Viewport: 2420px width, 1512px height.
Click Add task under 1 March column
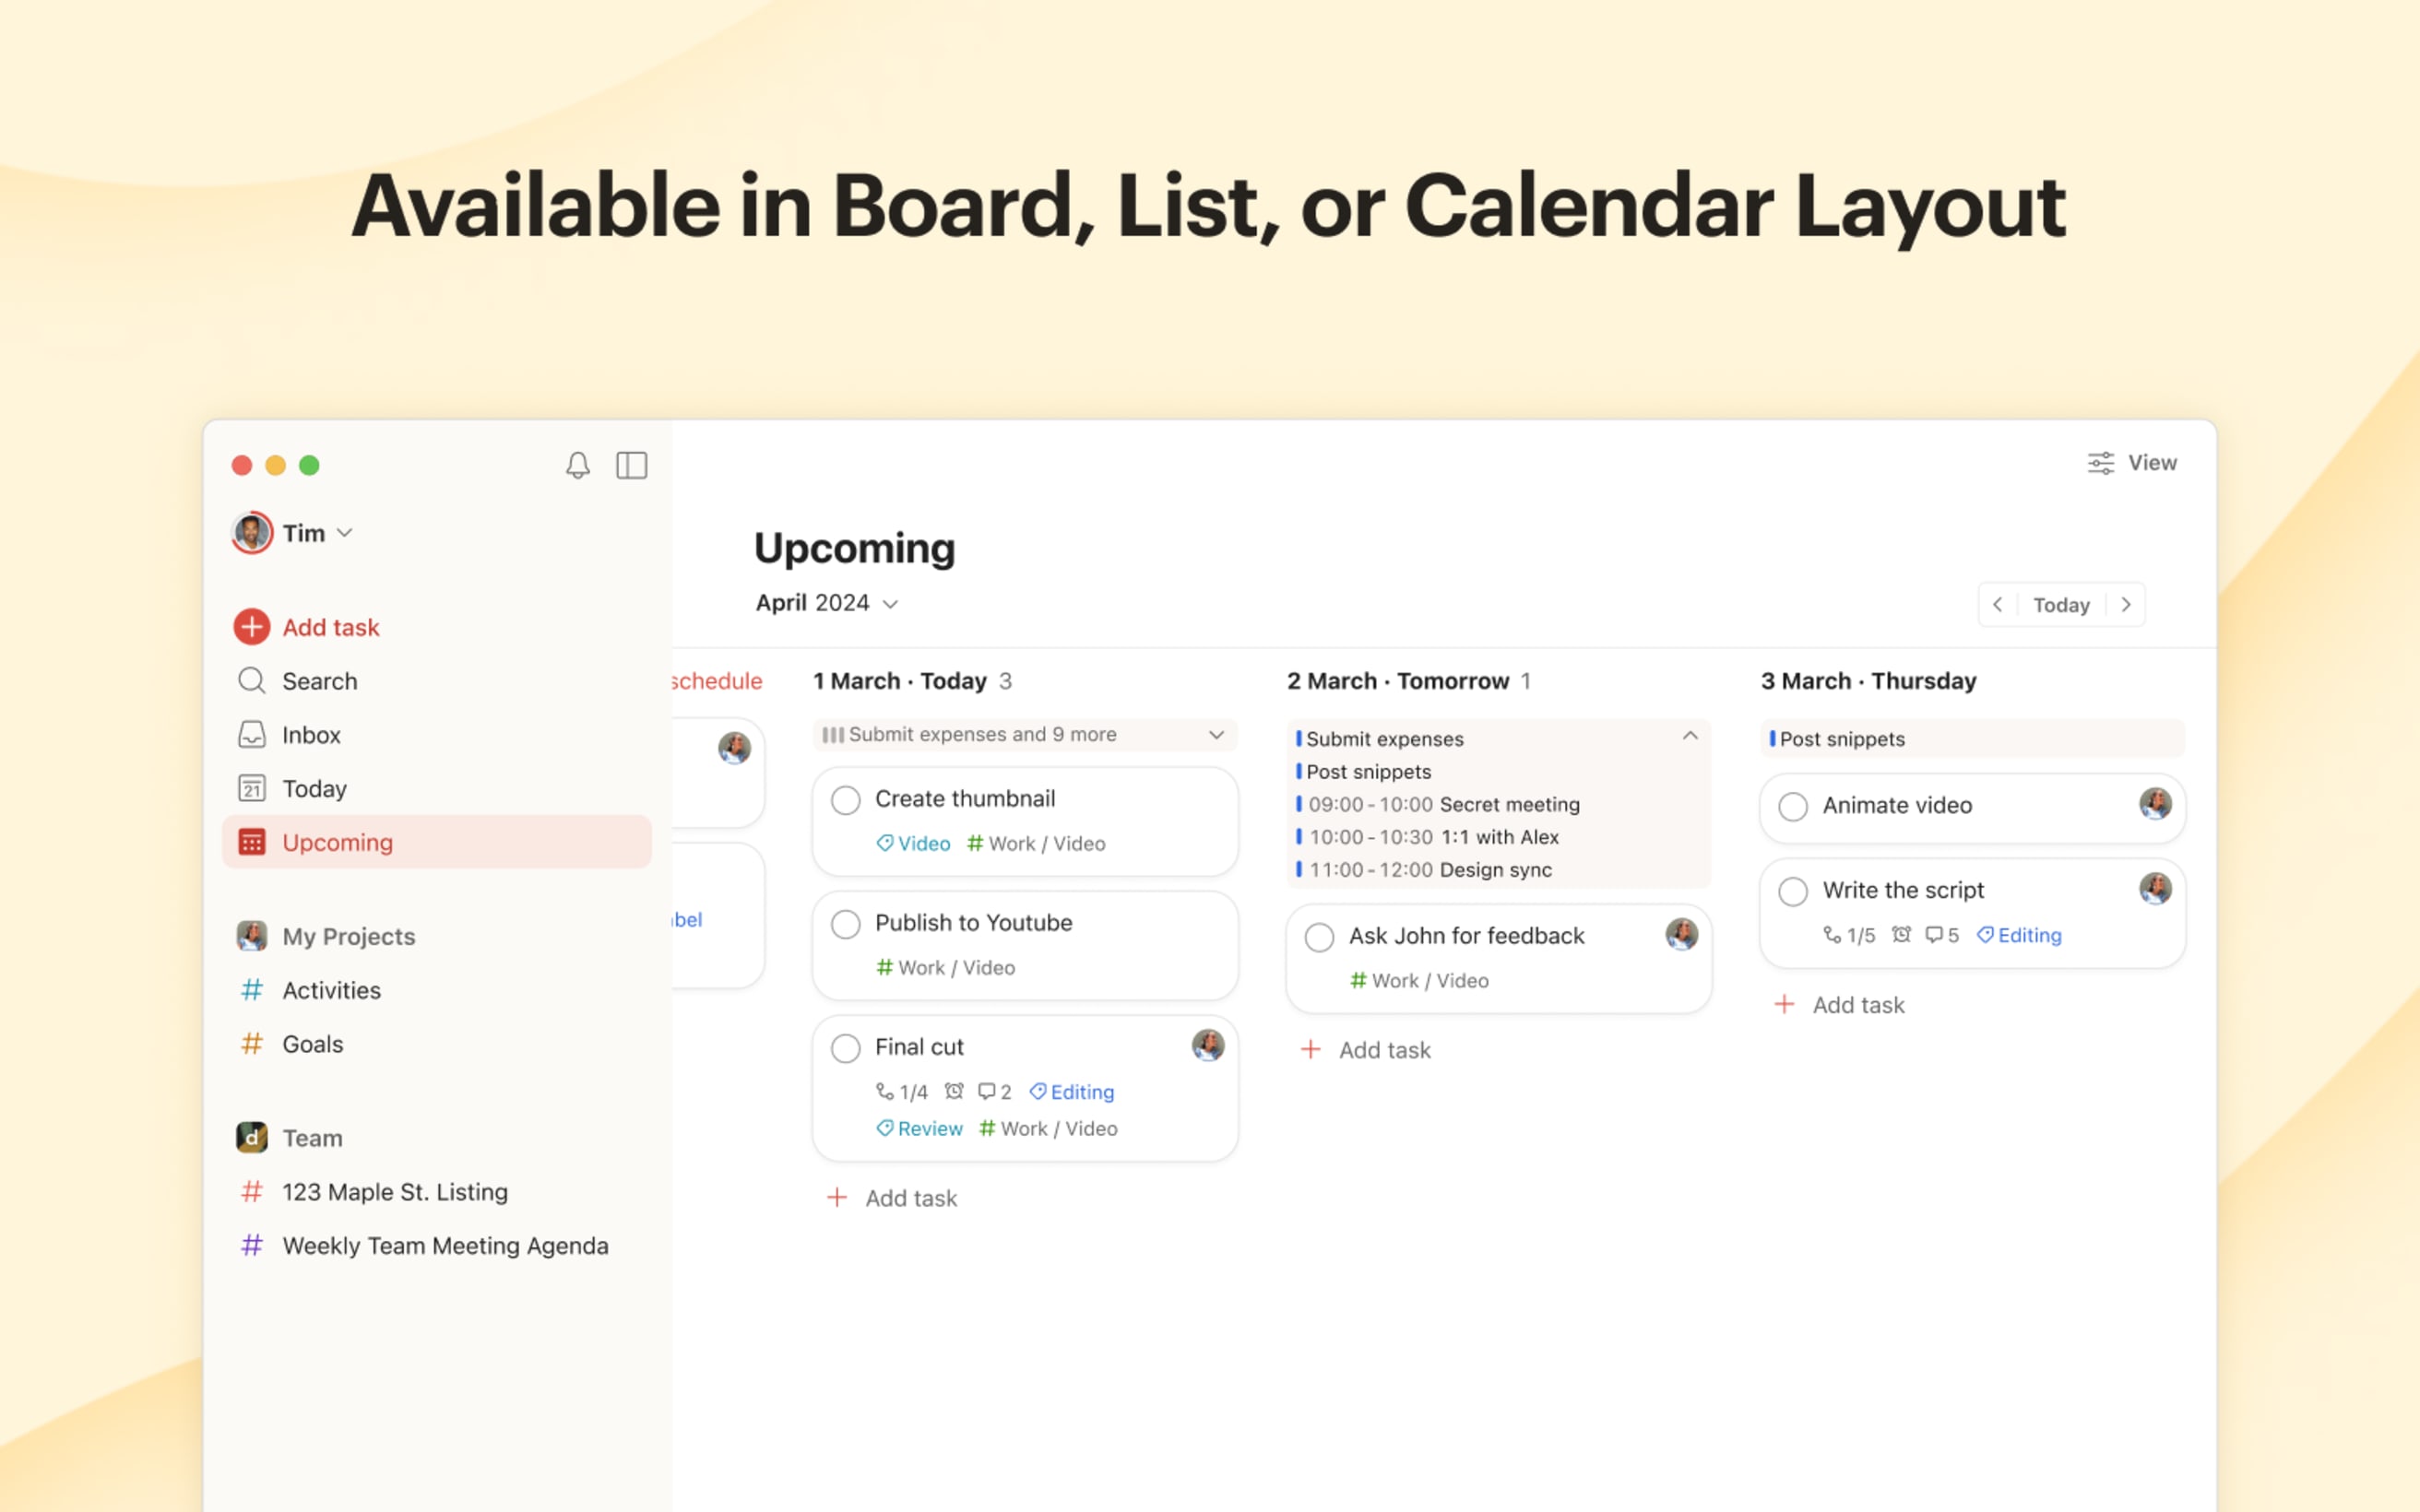click(892, 1198)
